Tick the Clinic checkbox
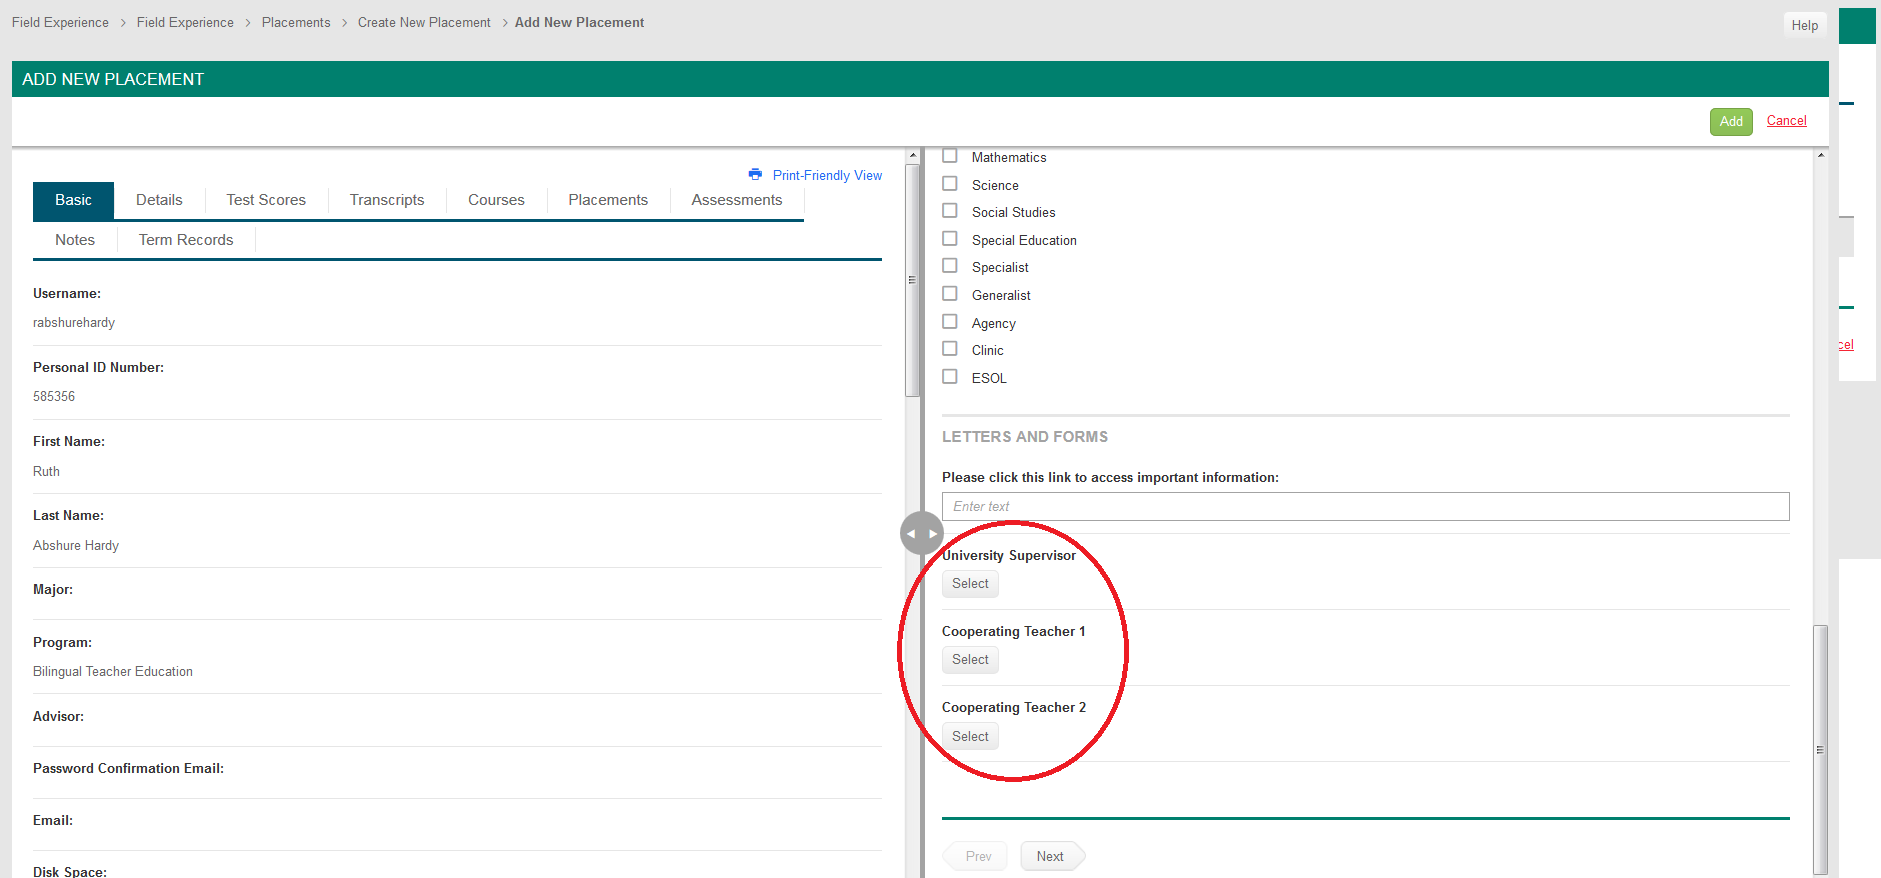 950,349
